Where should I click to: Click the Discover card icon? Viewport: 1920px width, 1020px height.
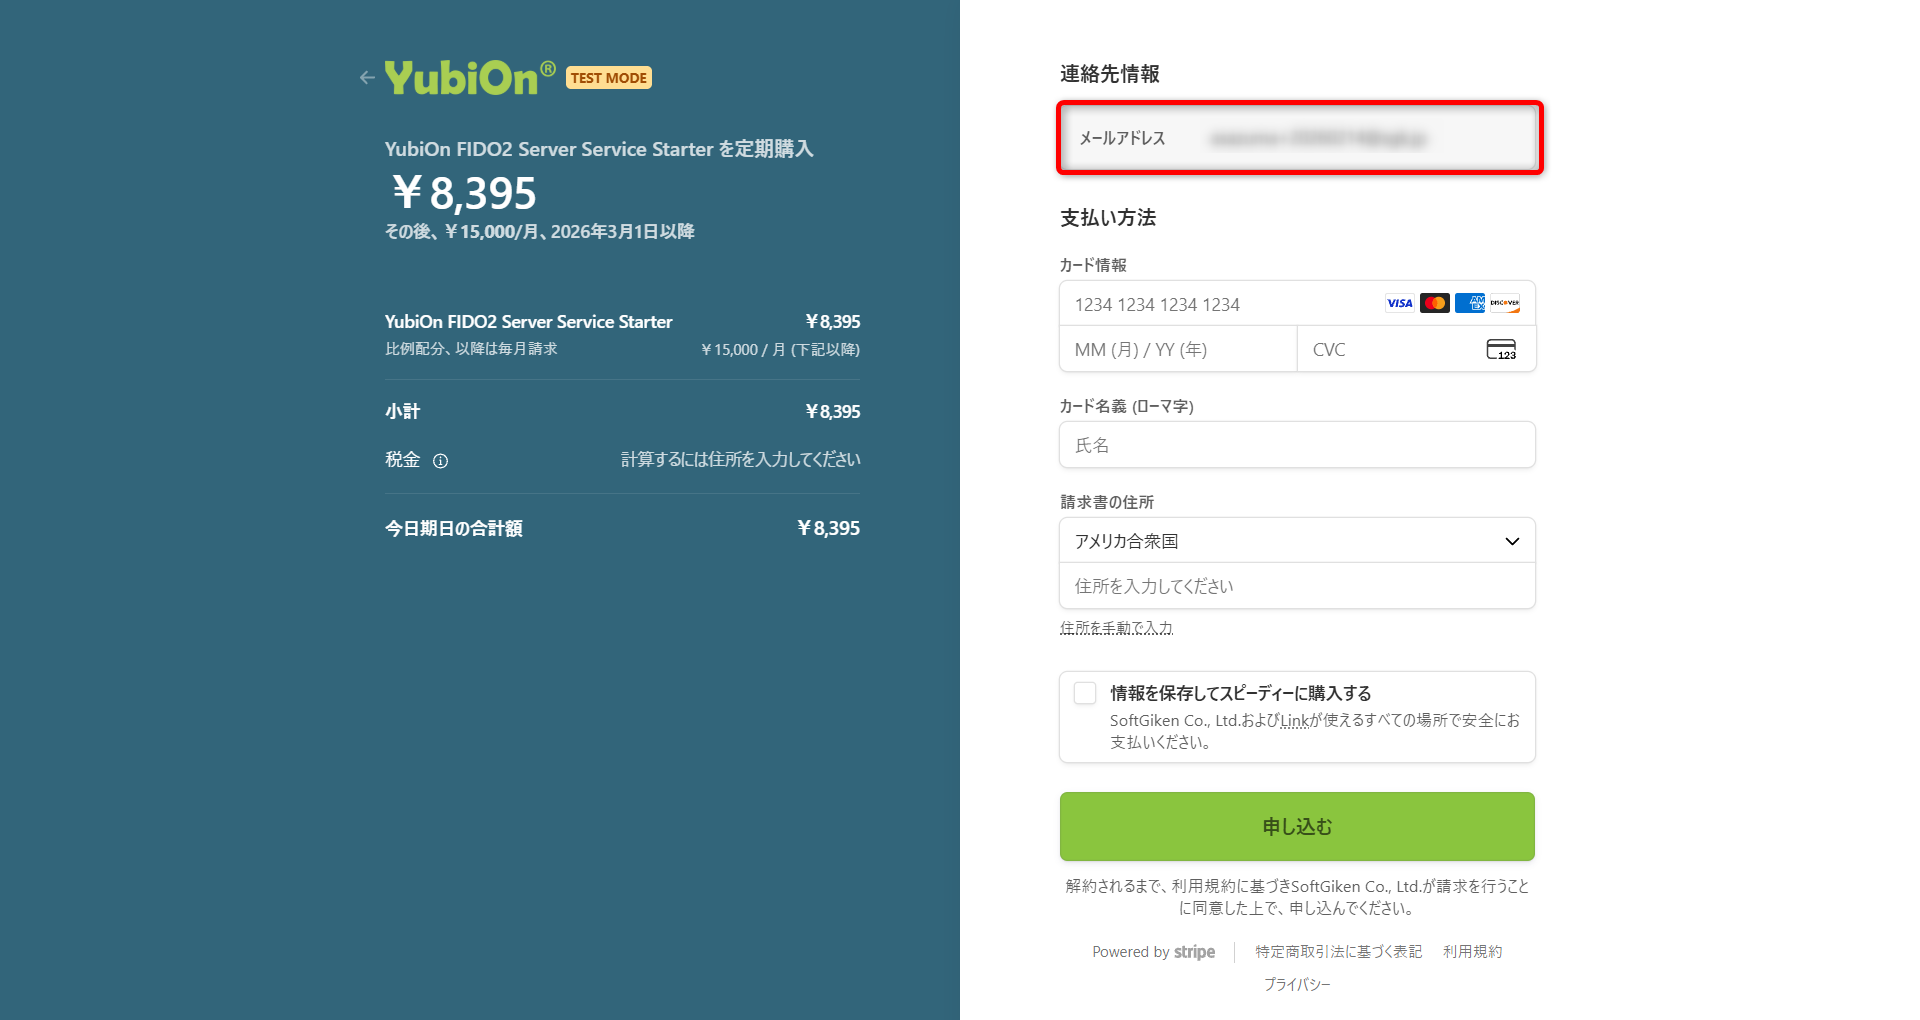[1504, 304]
